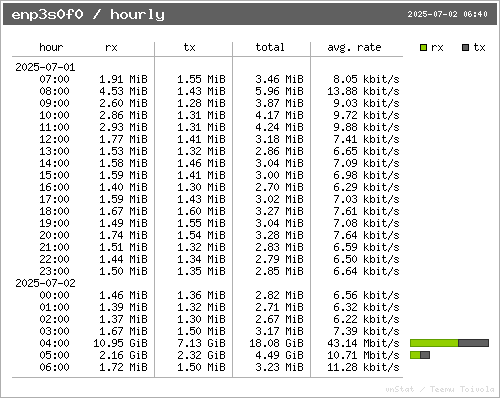Click the legend label 'tx'
This screenshot has height=398, width=500.
479,47
